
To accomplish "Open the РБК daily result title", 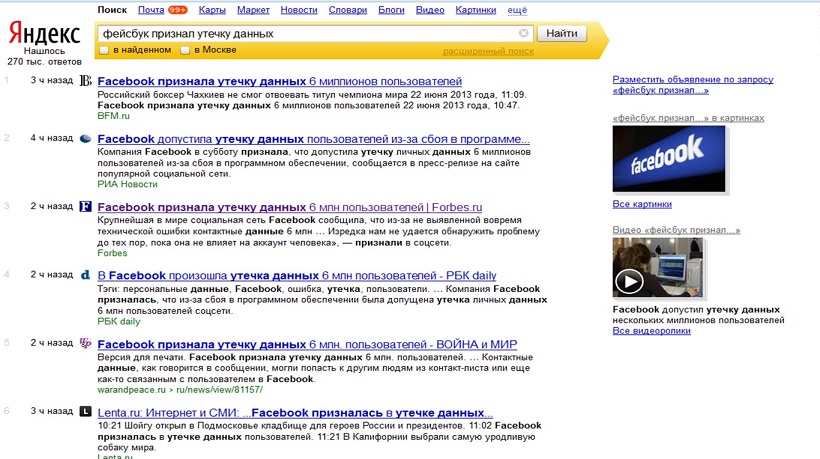I will point(297,276).
